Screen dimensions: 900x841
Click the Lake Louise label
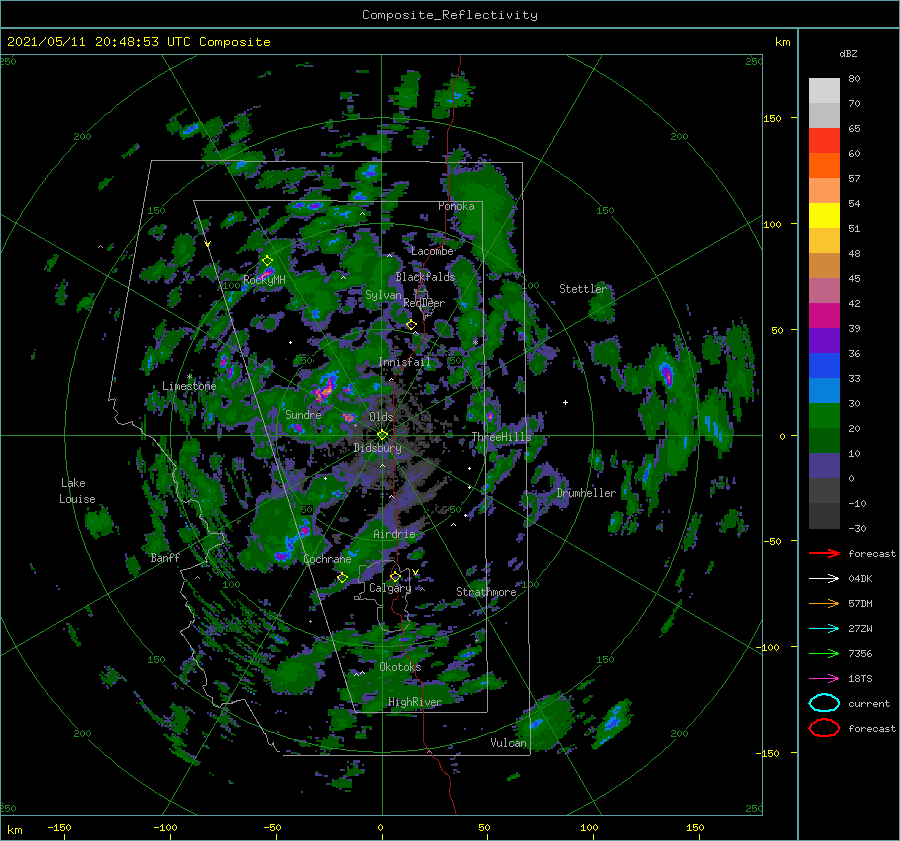(77, 491)
